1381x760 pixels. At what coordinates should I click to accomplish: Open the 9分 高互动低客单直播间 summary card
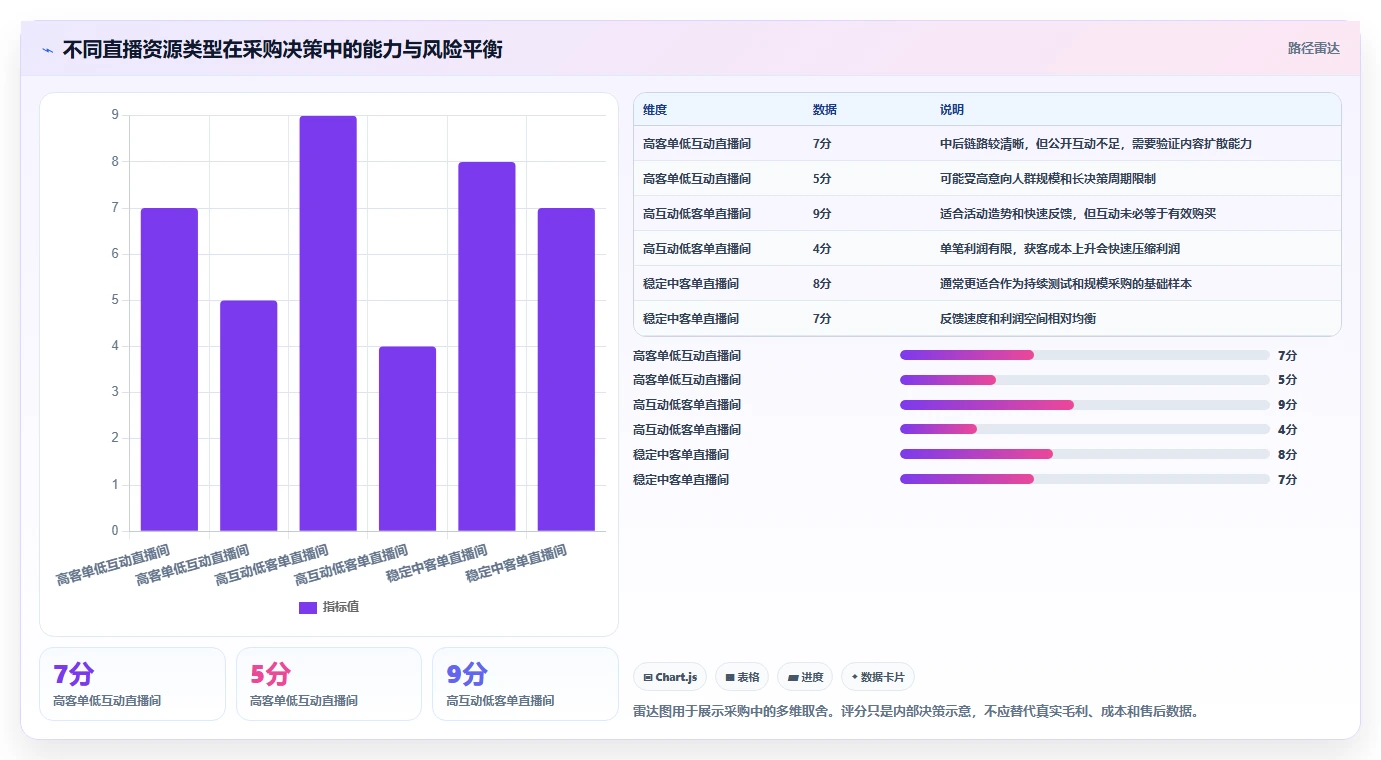click(525, 684)
